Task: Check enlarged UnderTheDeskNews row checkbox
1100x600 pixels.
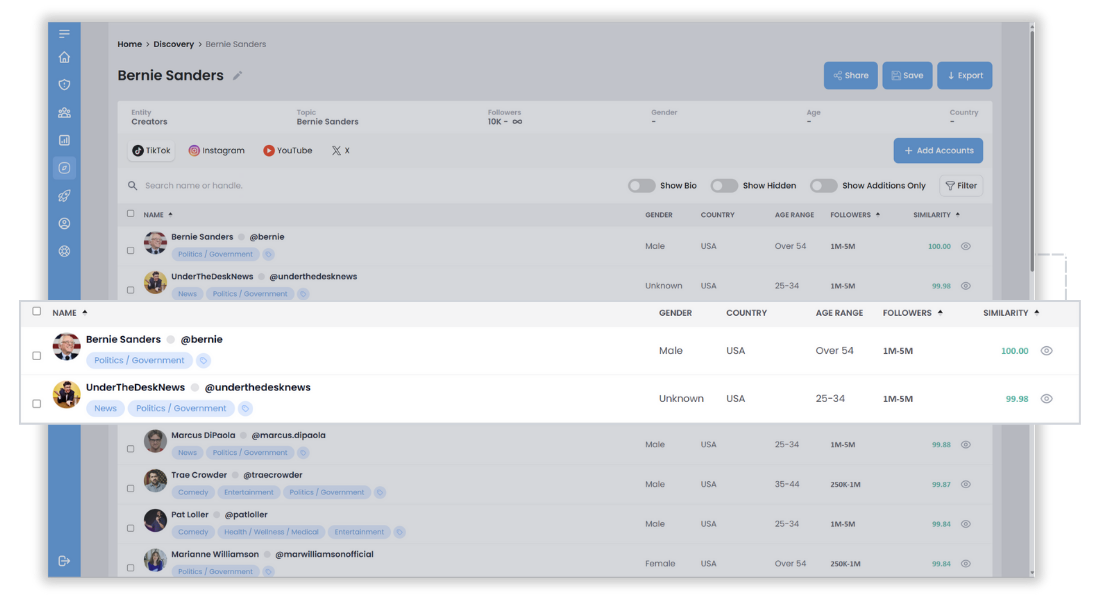Action: 36,404
